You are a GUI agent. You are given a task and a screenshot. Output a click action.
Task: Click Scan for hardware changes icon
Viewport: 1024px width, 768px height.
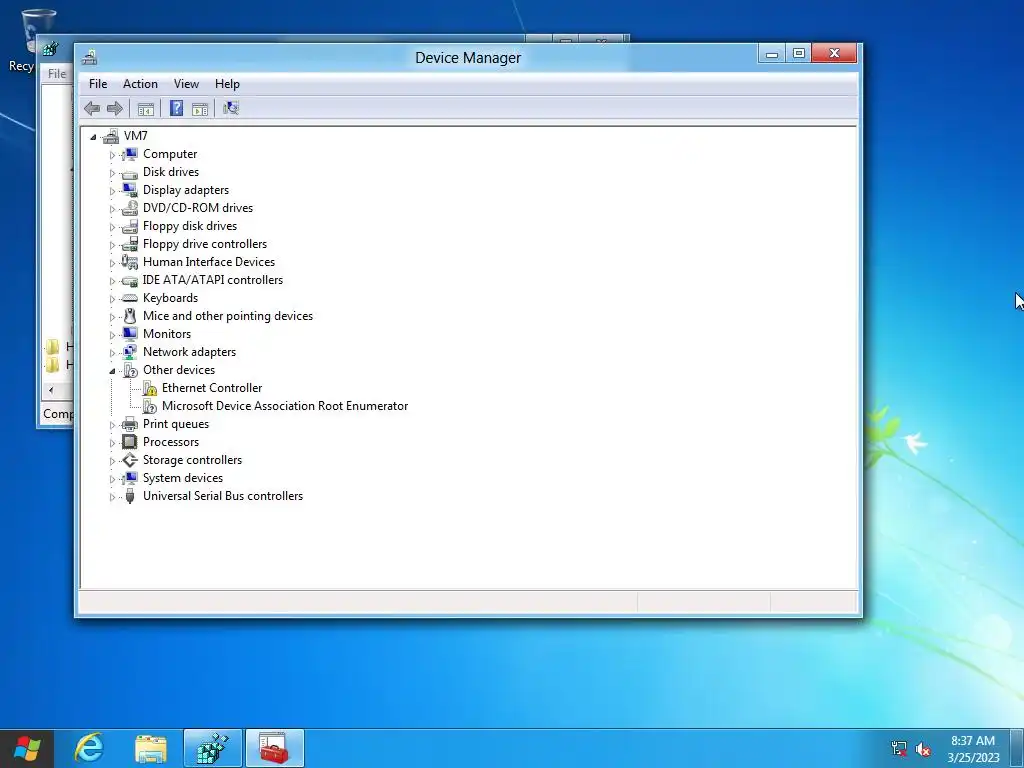pos(231,108)
